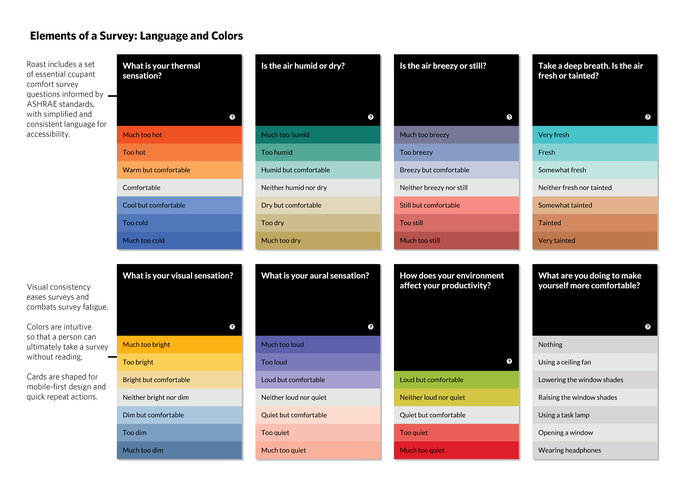This screenshot has height=494, width=695.
Task: Open help icon on productivity card
Action: point(509,362)
